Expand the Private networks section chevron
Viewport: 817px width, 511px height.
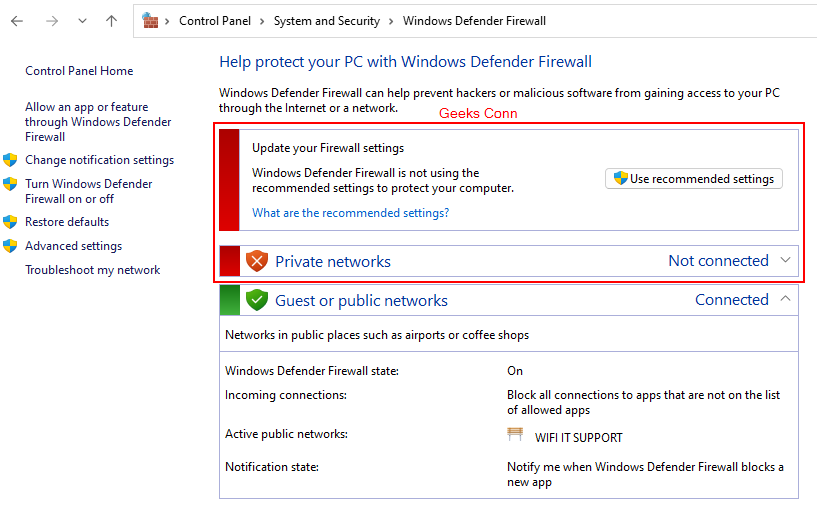[x=785, y=261]
